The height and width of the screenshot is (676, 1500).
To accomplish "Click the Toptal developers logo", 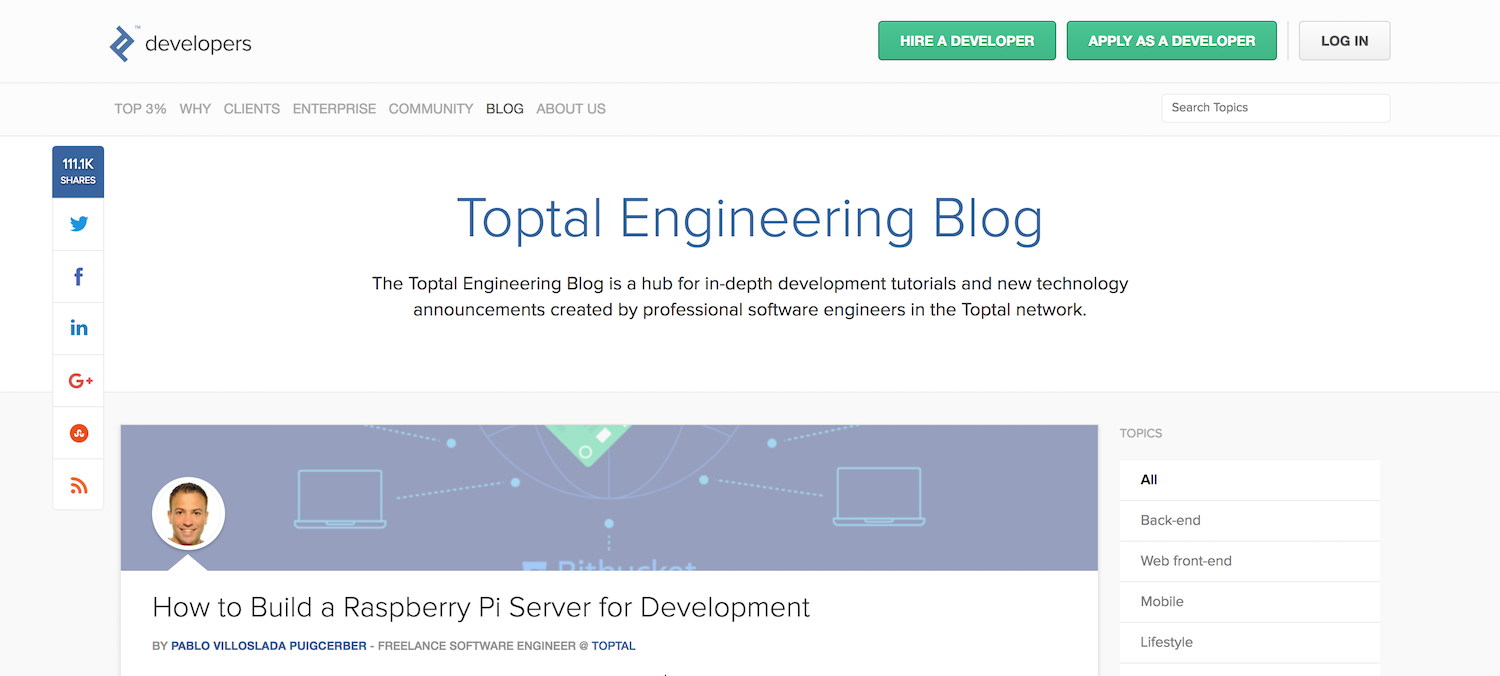I will pyautogui.click(x=180, y=44).
